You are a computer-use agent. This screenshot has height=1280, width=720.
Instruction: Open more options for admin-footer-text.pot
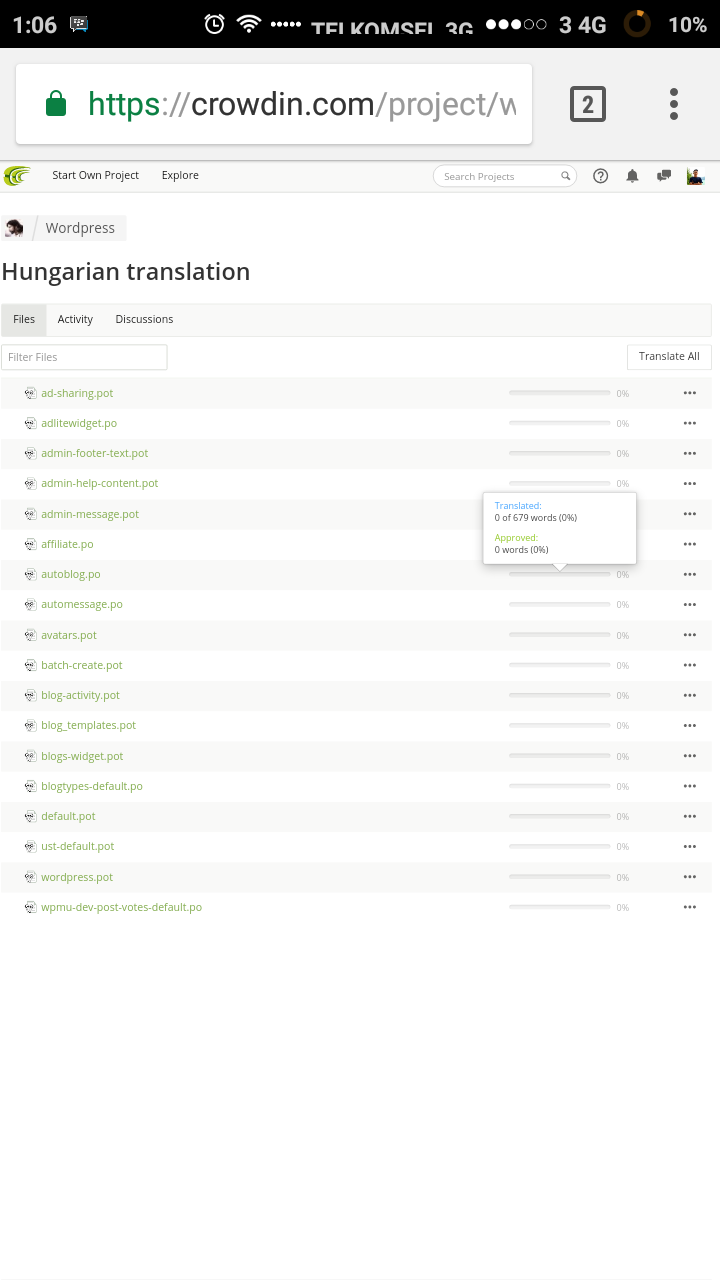click(x=689, y=453)
